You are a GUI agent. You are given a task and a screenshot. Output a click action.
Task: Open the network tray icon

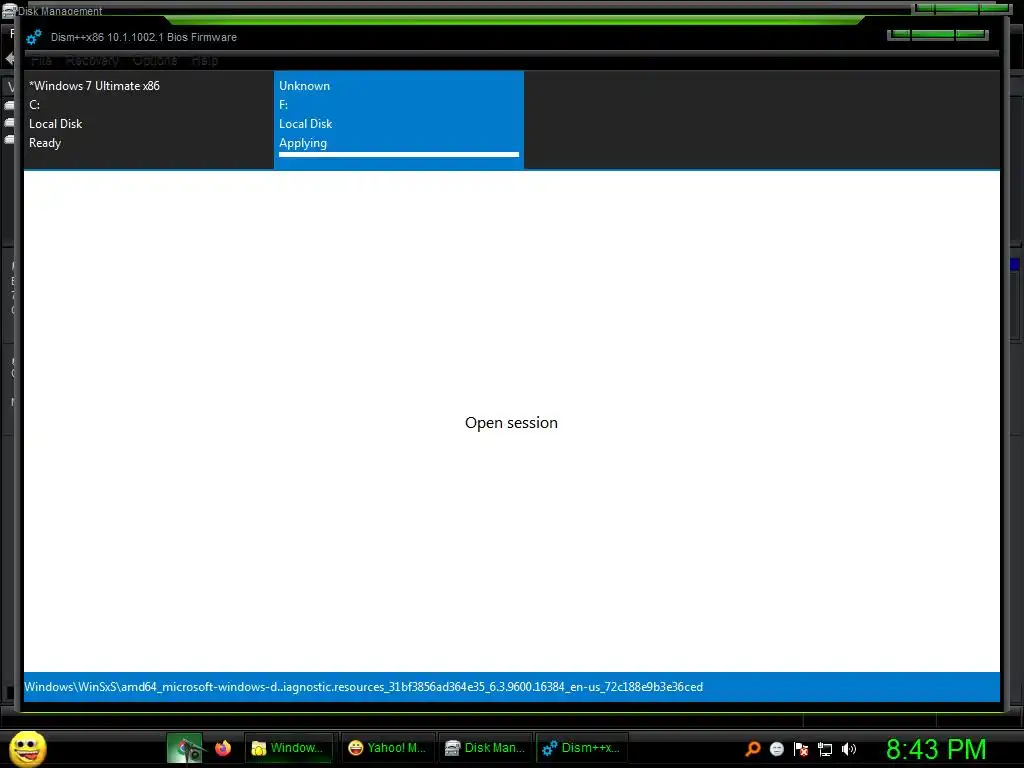tap(825, 749)
